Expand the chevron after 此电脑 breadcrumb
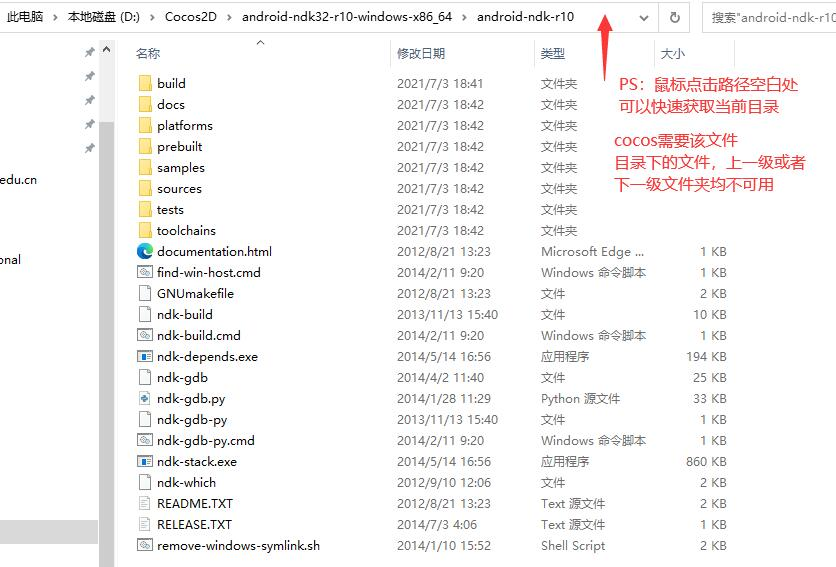Viewport: 836px width, 567px height. coord(55,18)
